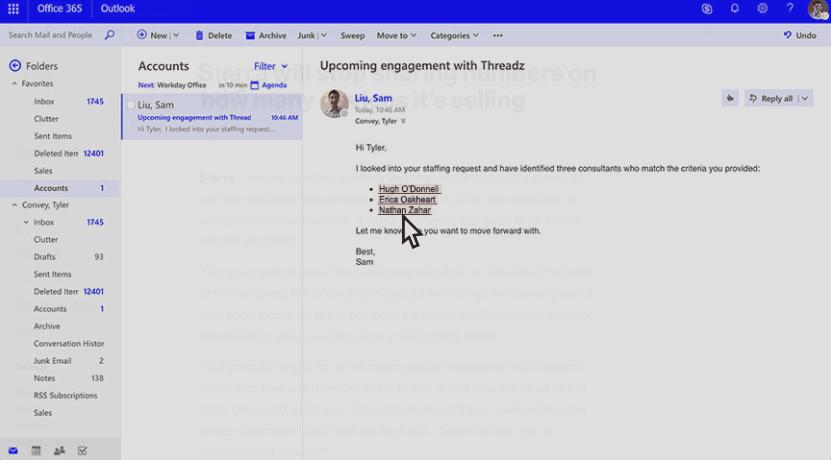Create a New message

click(152, 36)
